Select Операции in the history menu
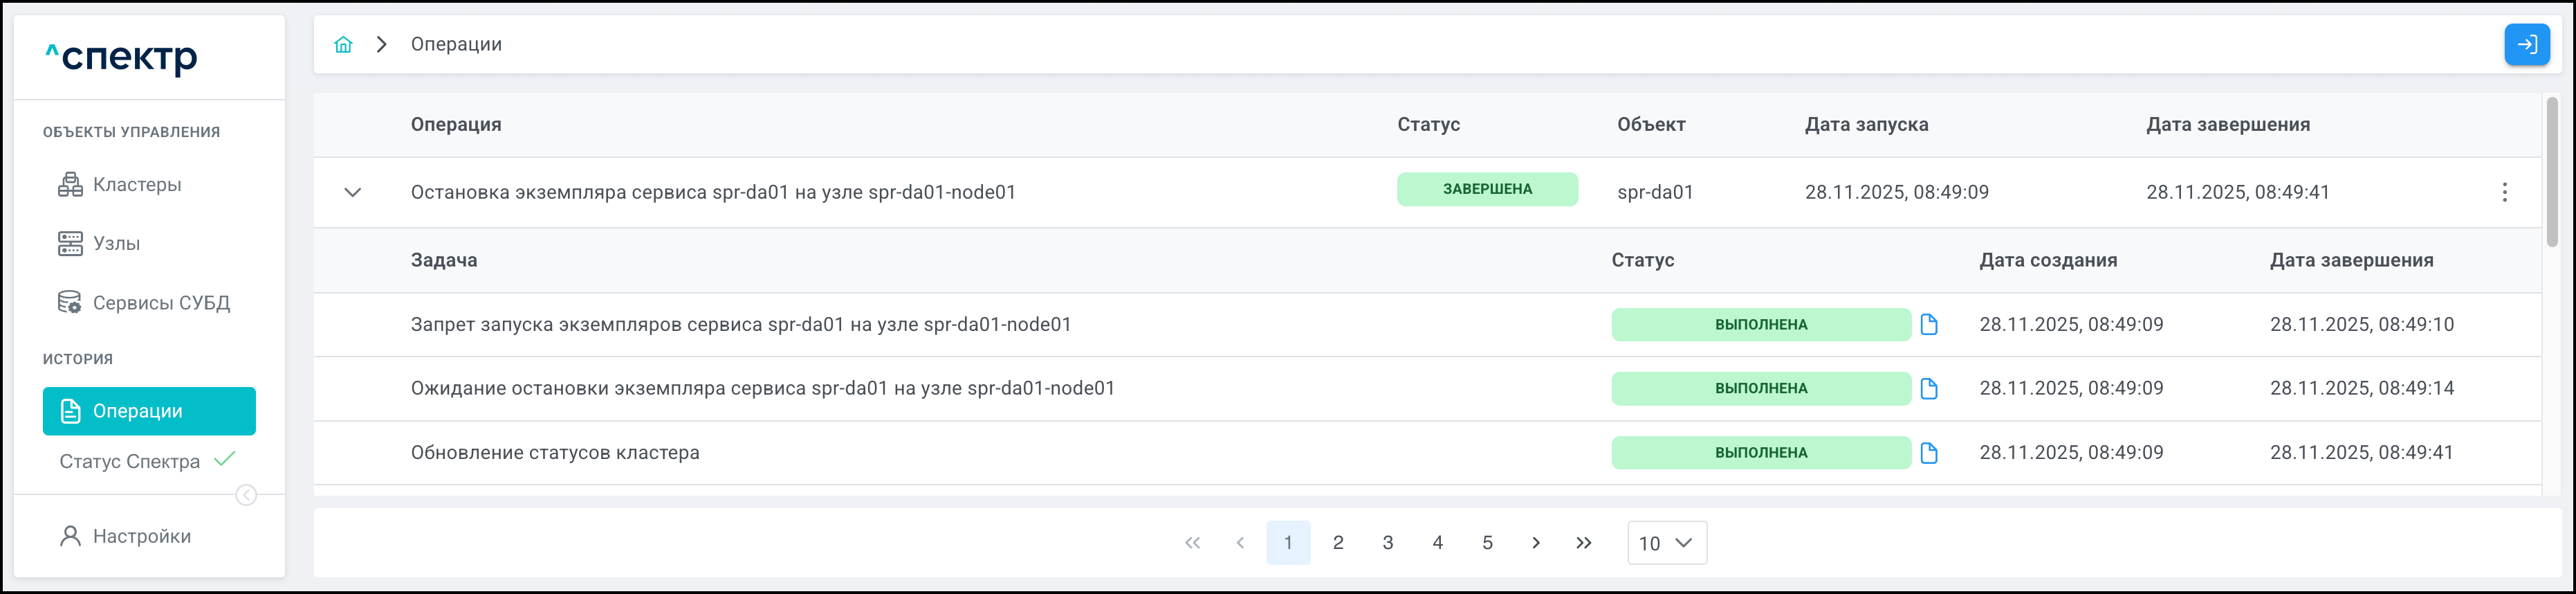The width and height of the screenshot is (2576, 594). [149, 411]
